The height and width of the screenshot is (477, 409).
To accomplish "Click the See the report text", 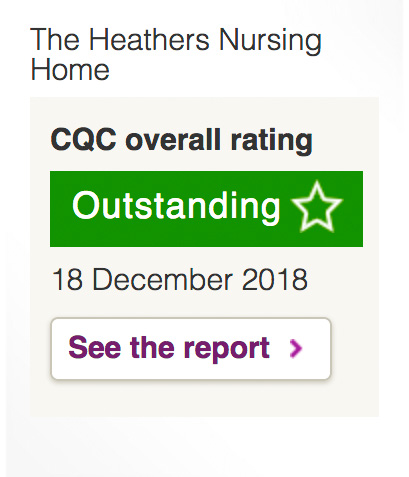I will [169, 348].
